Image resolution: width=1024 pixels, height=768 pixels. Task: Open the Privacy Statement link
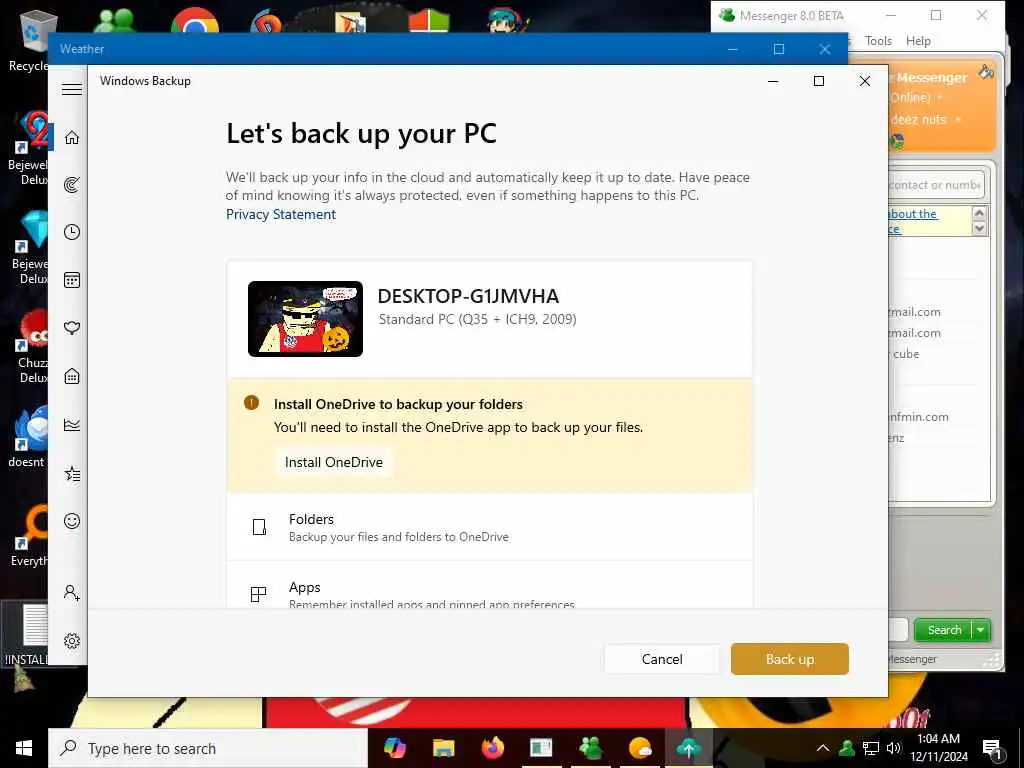pos(281,214)
